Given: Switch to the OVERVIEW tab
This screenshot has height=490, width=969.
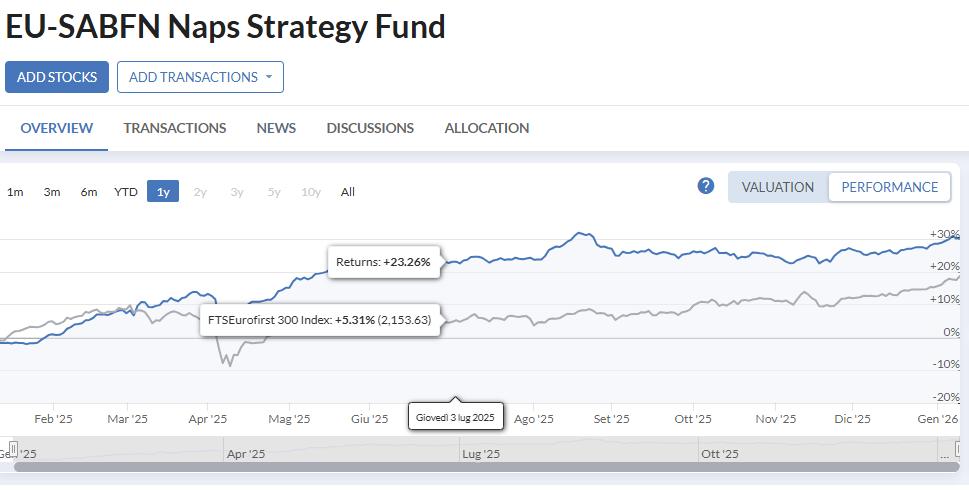Looking at the screenshot, I should [56, 128].
